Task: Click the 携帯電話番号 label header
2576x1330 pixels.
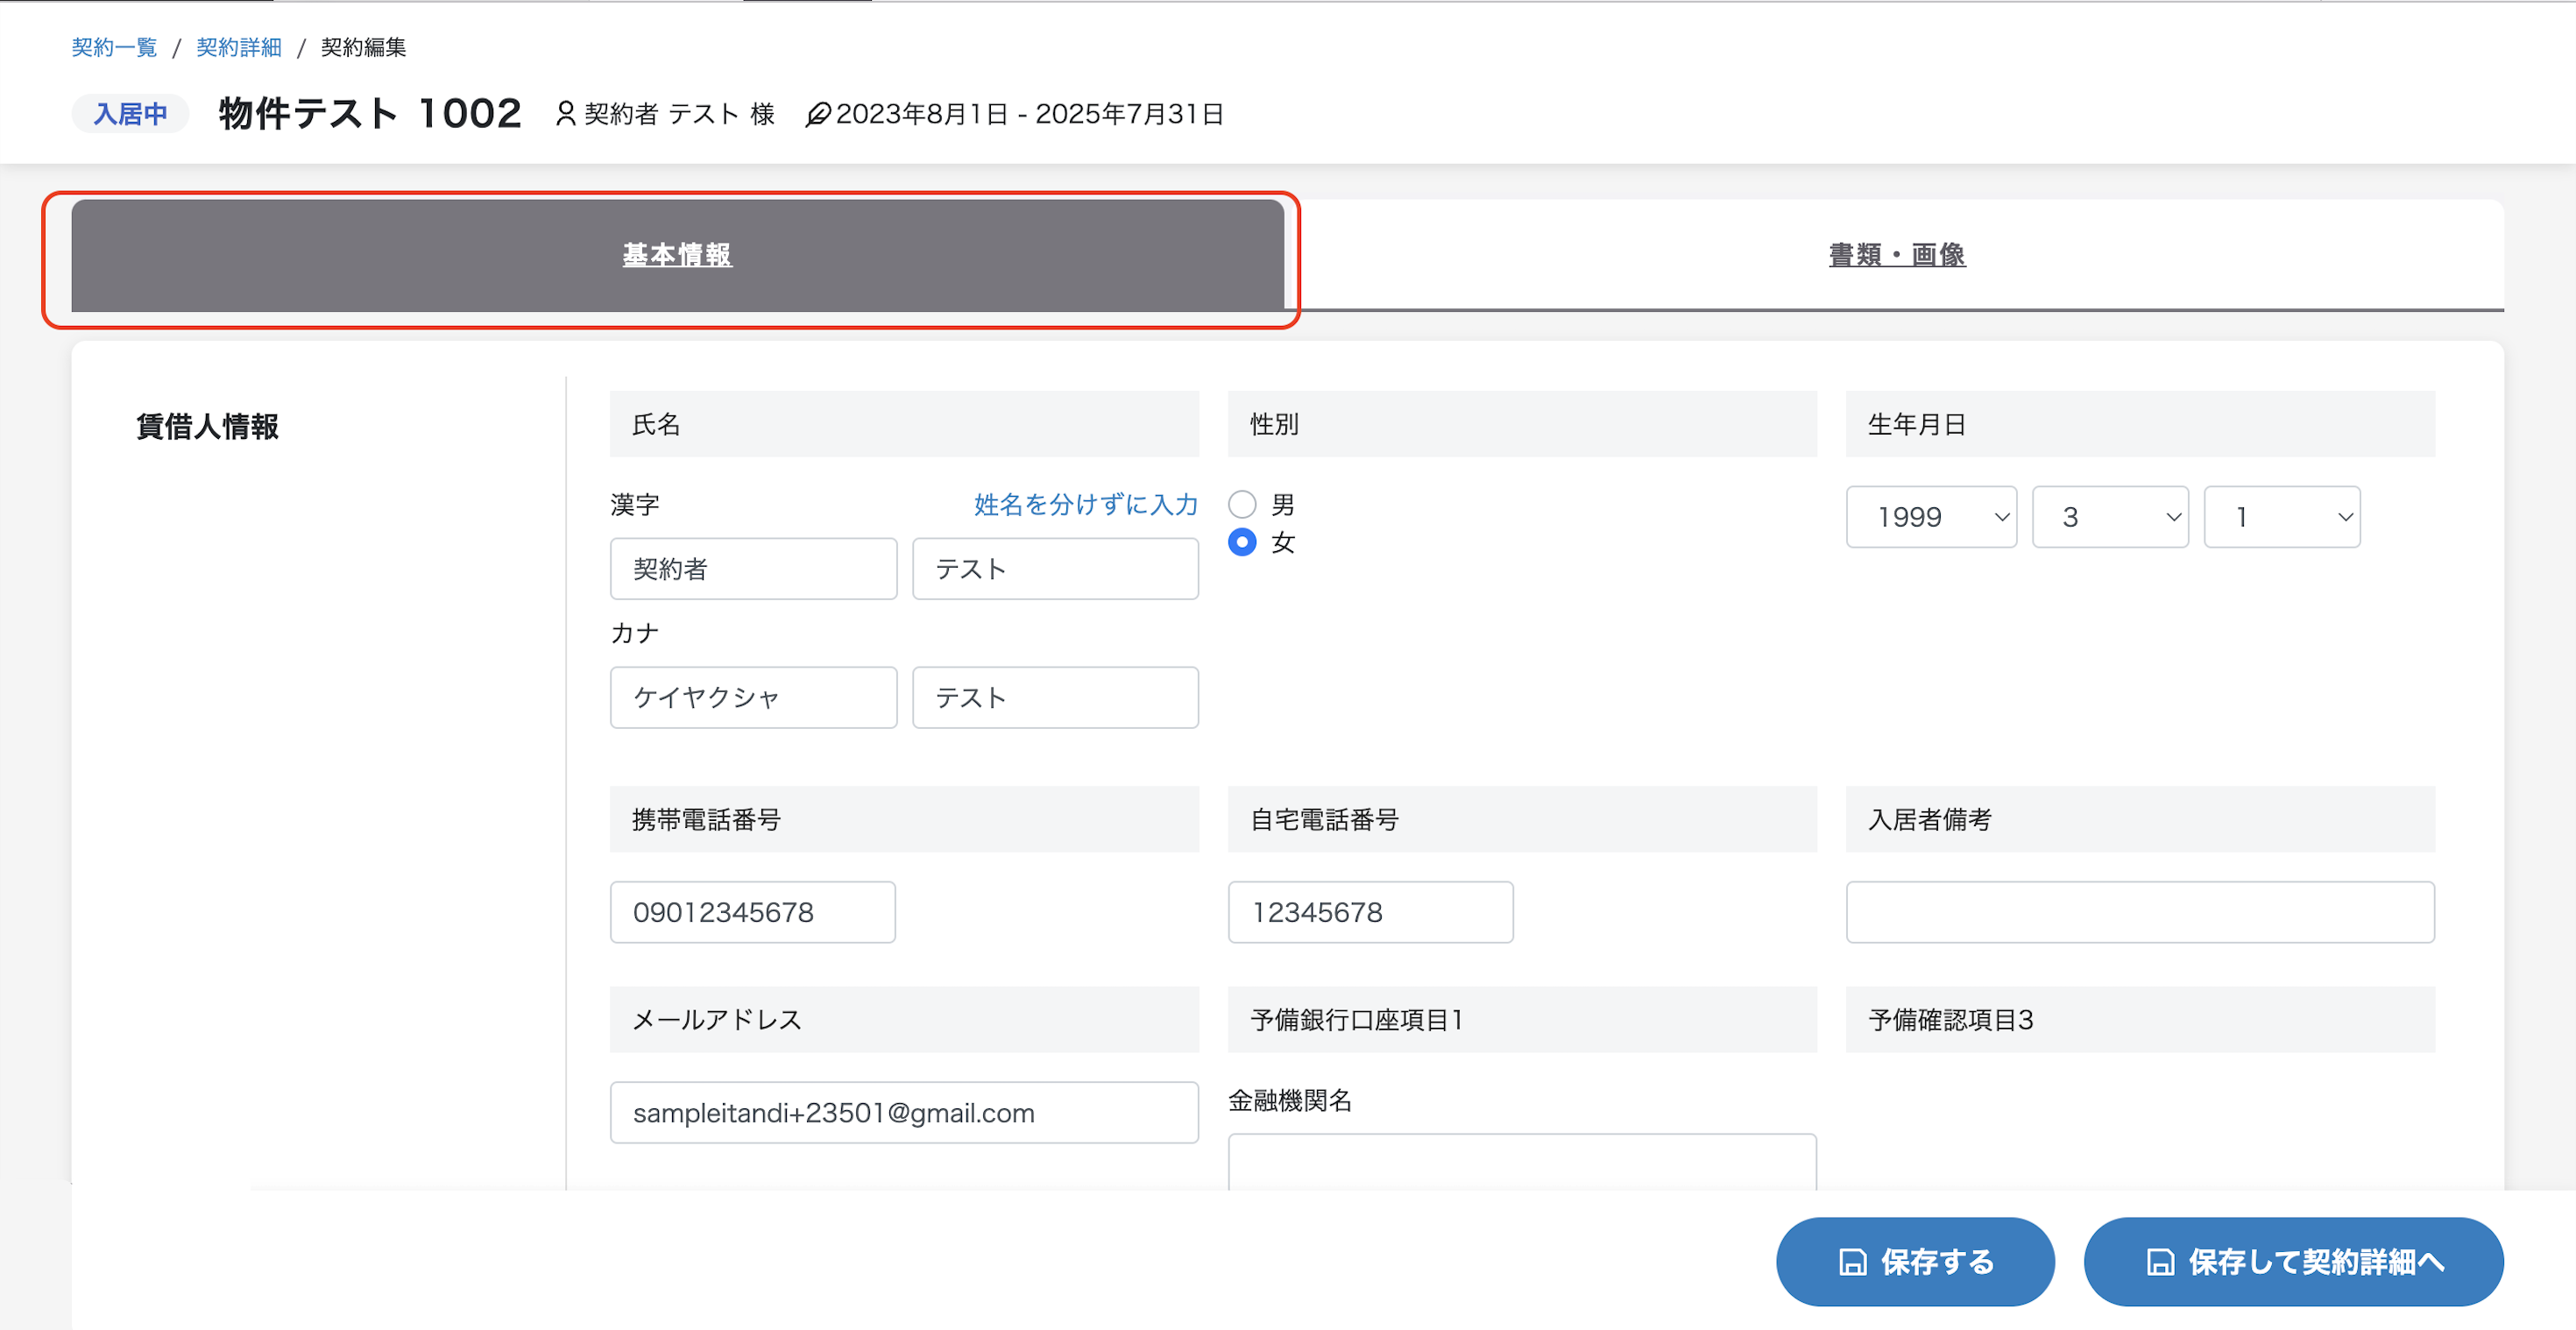Action: pos(904,819)
